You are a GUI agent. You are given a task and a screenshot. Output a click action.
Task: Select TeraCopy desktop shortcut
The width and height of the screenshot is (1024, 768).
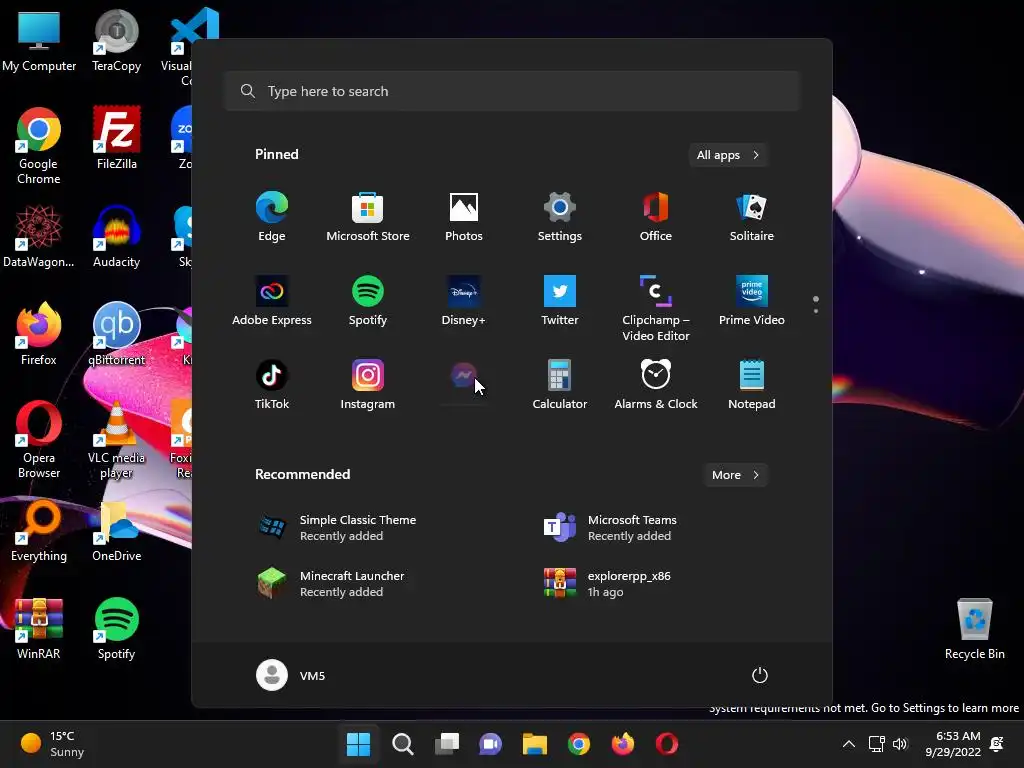point(116,42)
